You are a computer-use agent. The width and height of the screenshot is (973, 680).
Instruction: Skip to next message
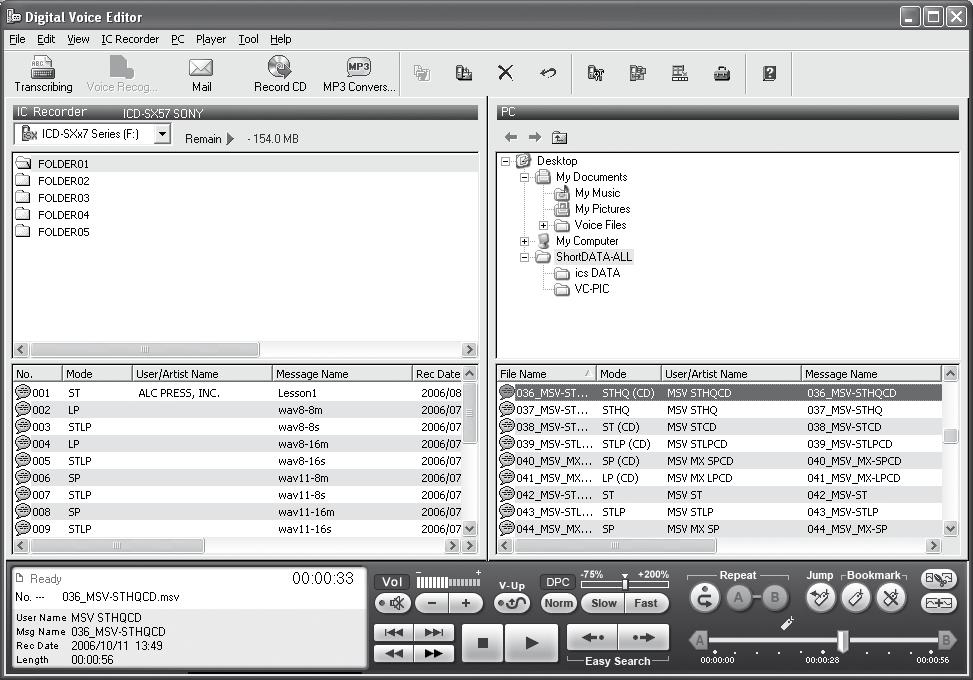click(x=434, y=632)
